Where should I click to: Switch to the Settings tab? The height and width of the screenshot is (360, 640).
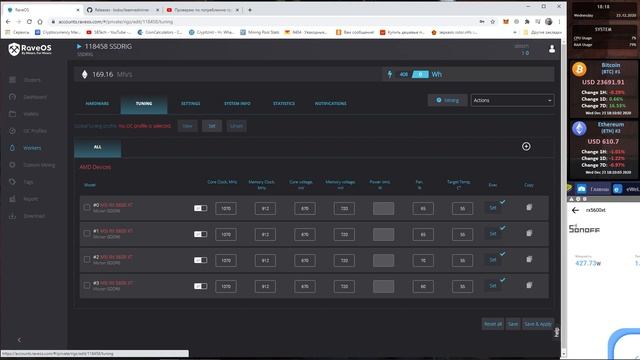[x=191, y=104]
